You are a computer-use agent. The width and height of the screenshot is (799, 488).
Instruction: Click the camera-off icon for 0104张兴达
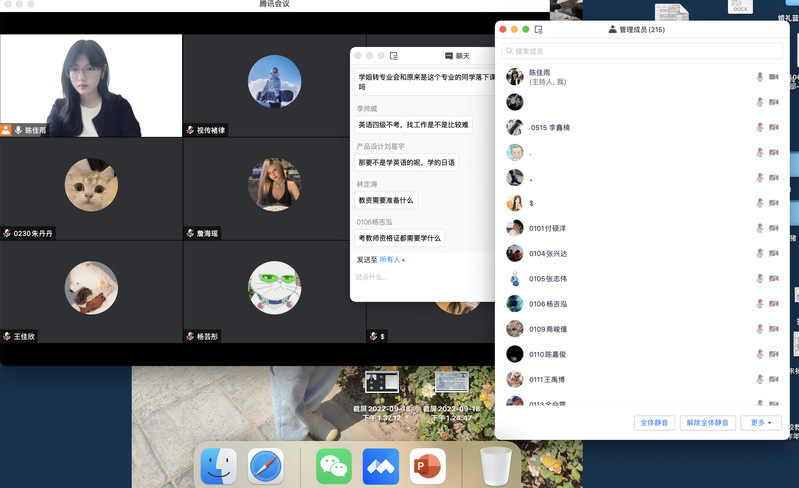pyautogui.click(x=774, y=254)
